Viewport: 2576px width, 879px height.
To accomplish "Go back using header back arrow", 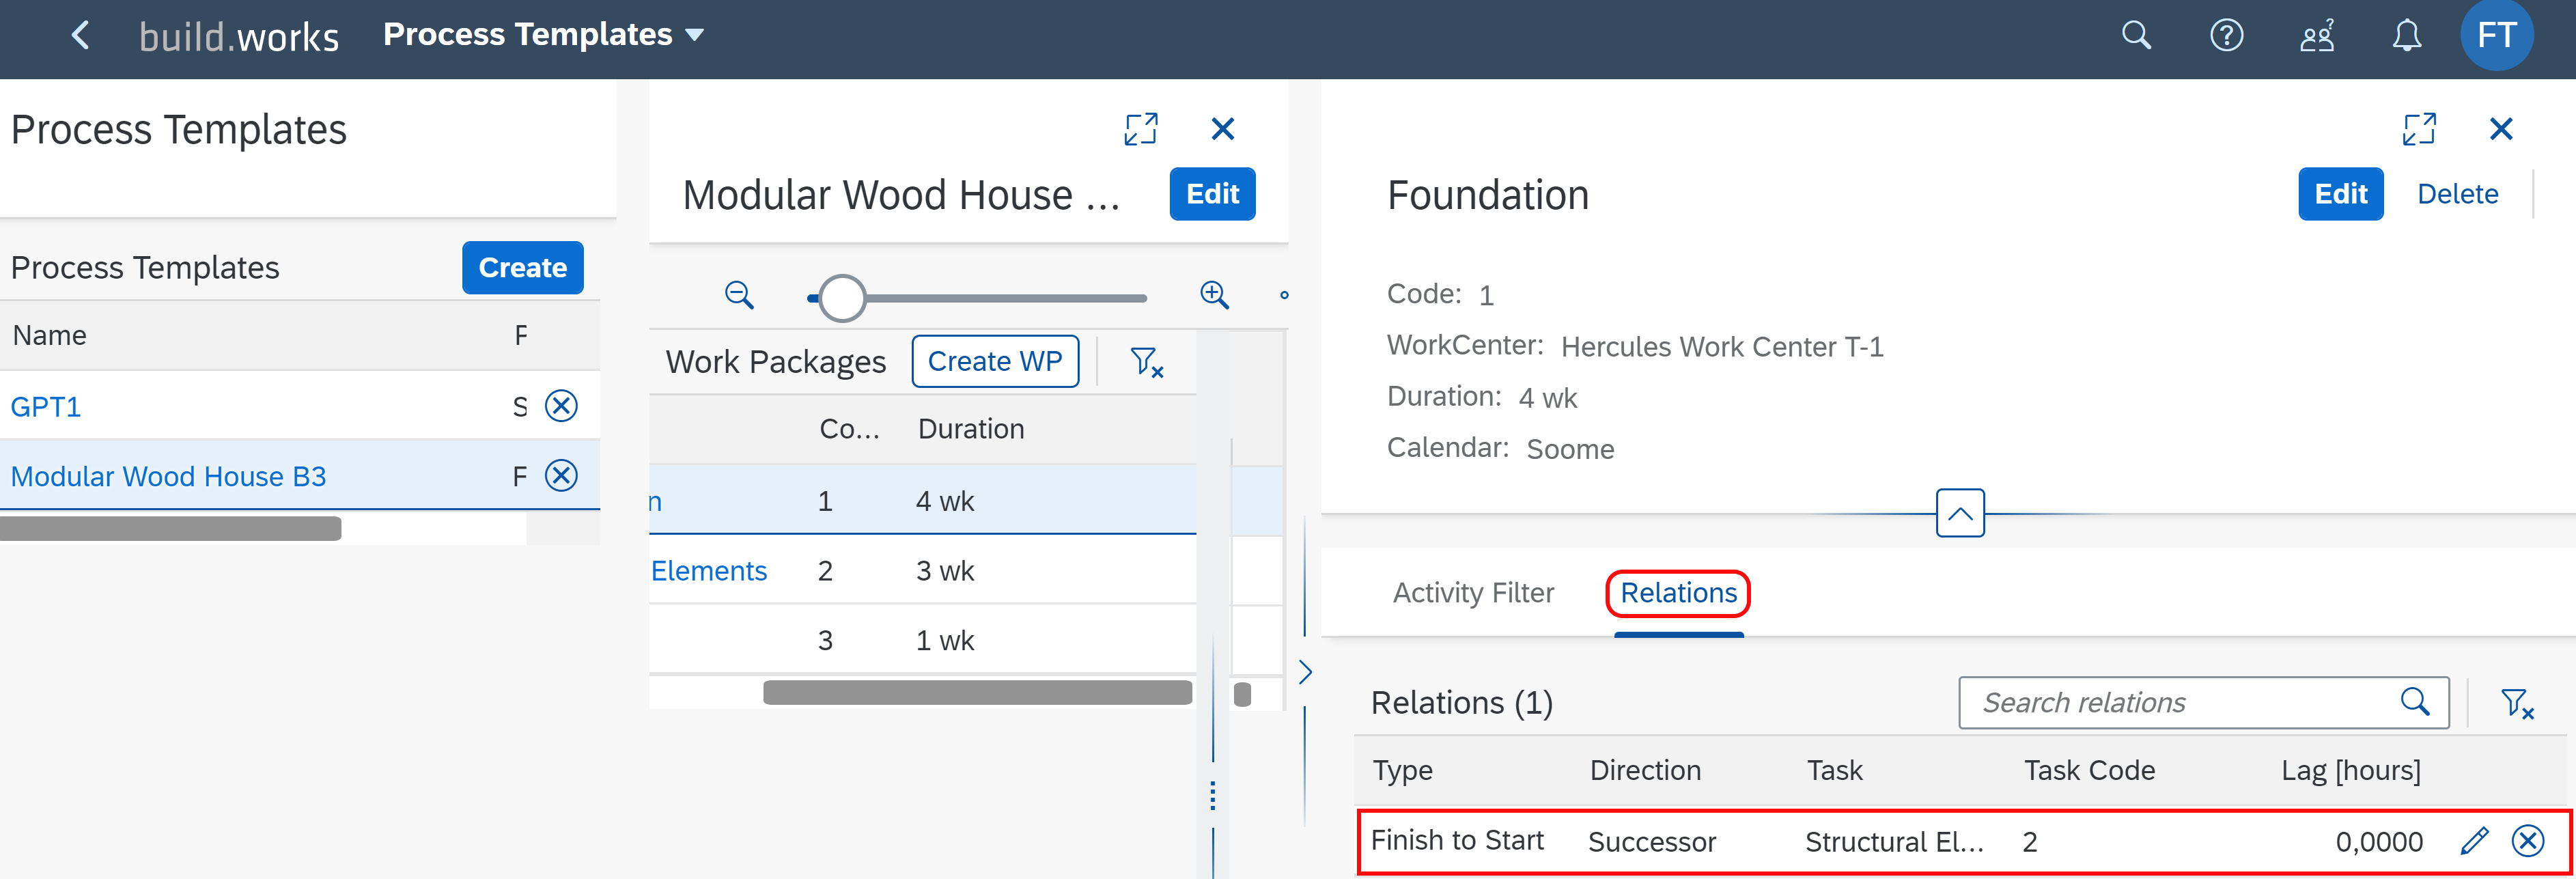I will click(81, 36).
